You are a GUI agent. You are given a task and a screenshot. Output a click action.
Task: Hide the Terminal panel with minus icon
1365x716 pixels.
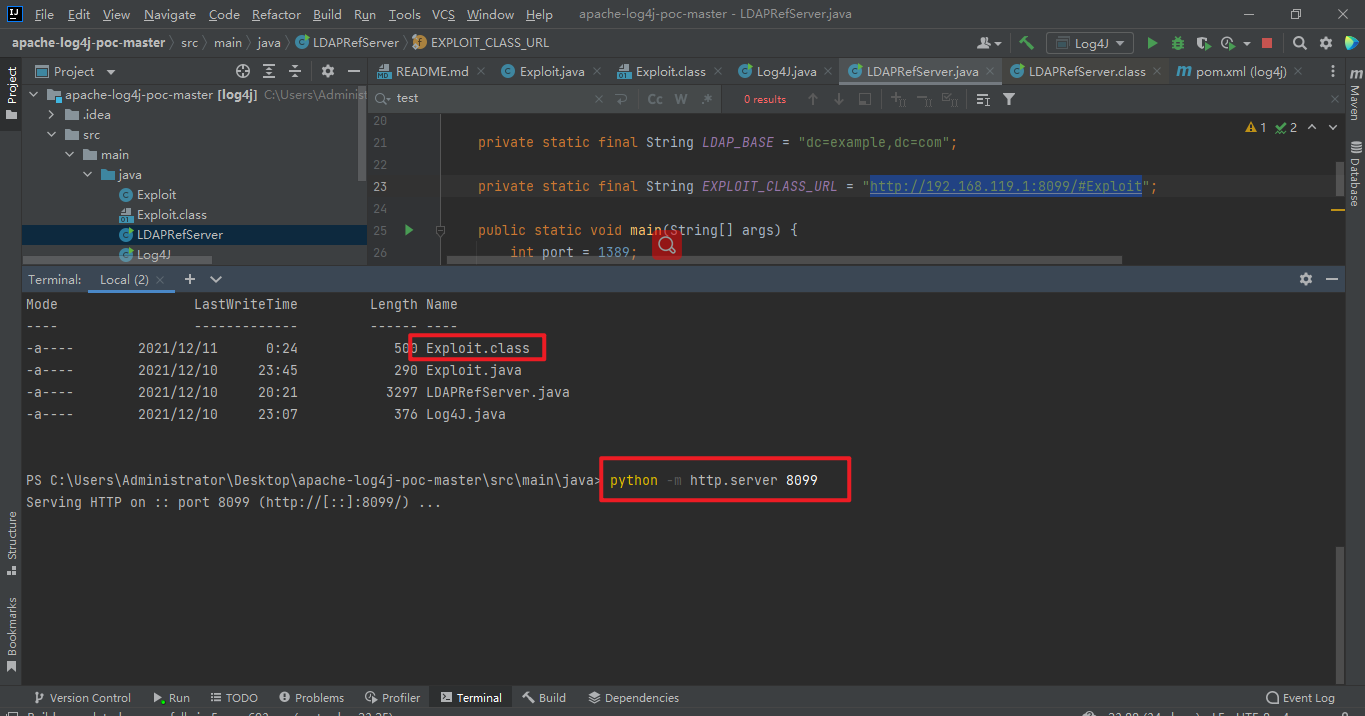1332,279
